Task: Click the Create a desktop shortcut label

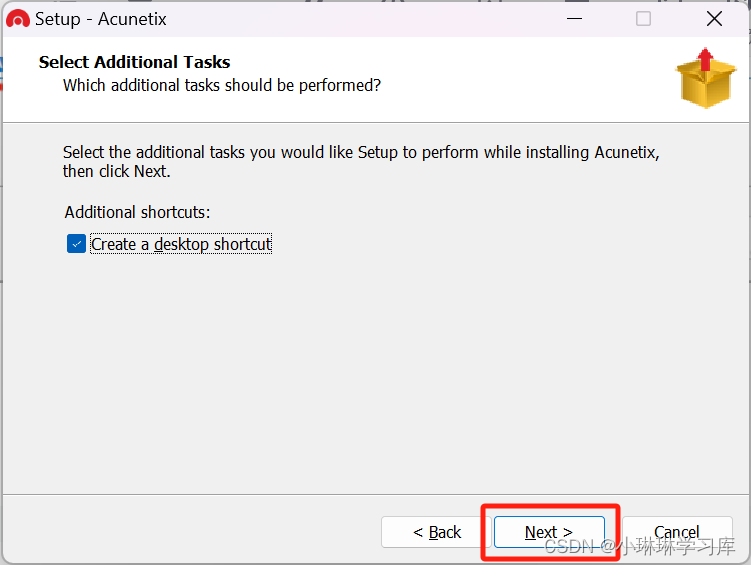Action: tap(181, 244)
